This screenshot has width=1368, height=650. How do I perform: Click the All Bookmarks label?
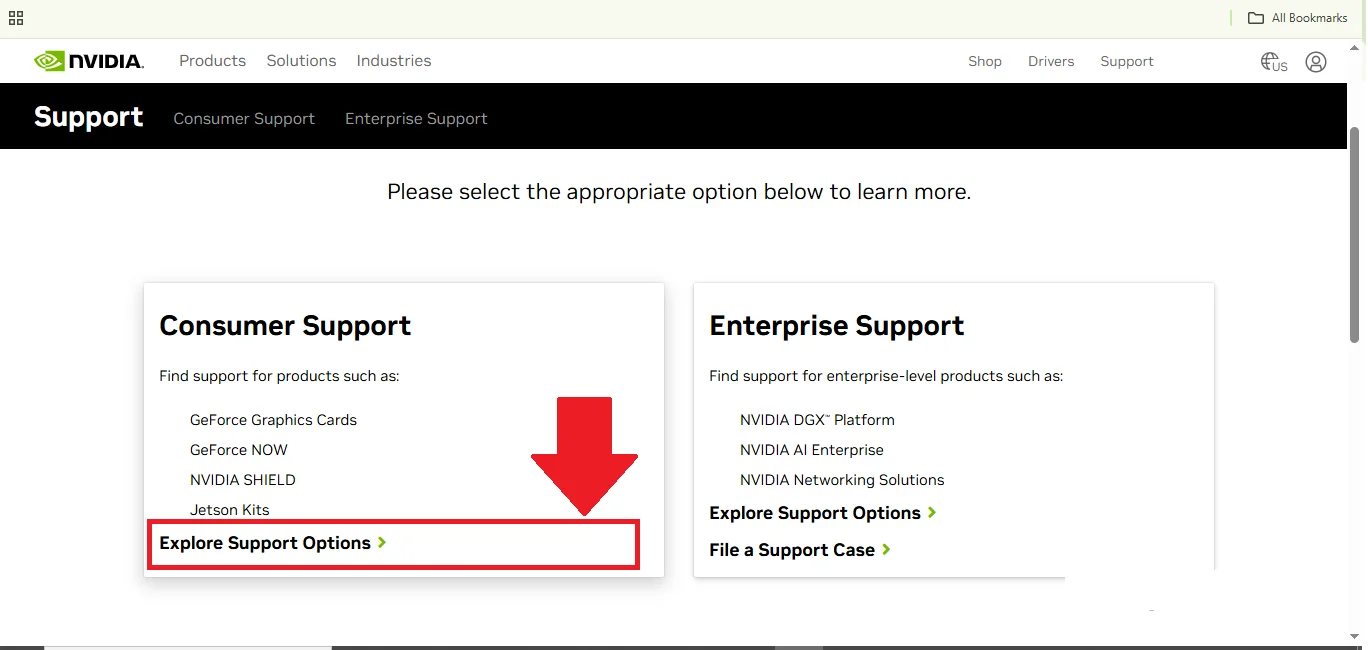click(x=1310, y=18)
